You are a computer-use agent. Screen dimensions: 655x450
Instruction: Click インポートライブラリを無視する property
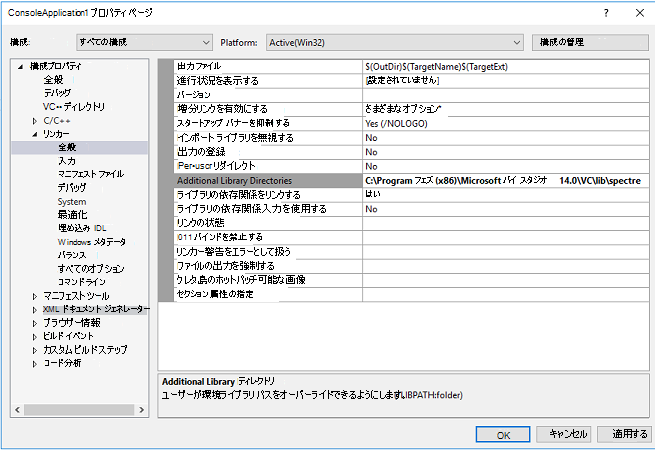tap(268, 138)
